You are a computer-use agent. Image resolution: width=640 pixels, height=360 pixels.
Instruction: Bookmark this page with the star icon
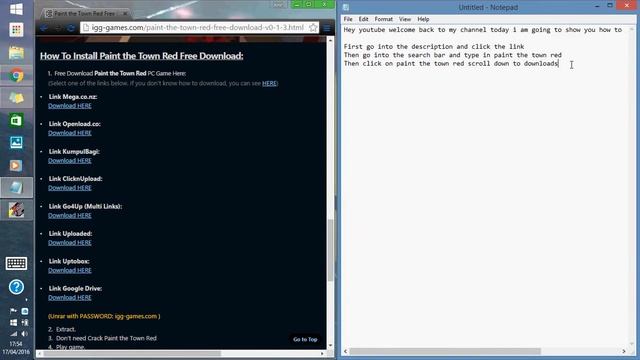[x=313, y=28]
